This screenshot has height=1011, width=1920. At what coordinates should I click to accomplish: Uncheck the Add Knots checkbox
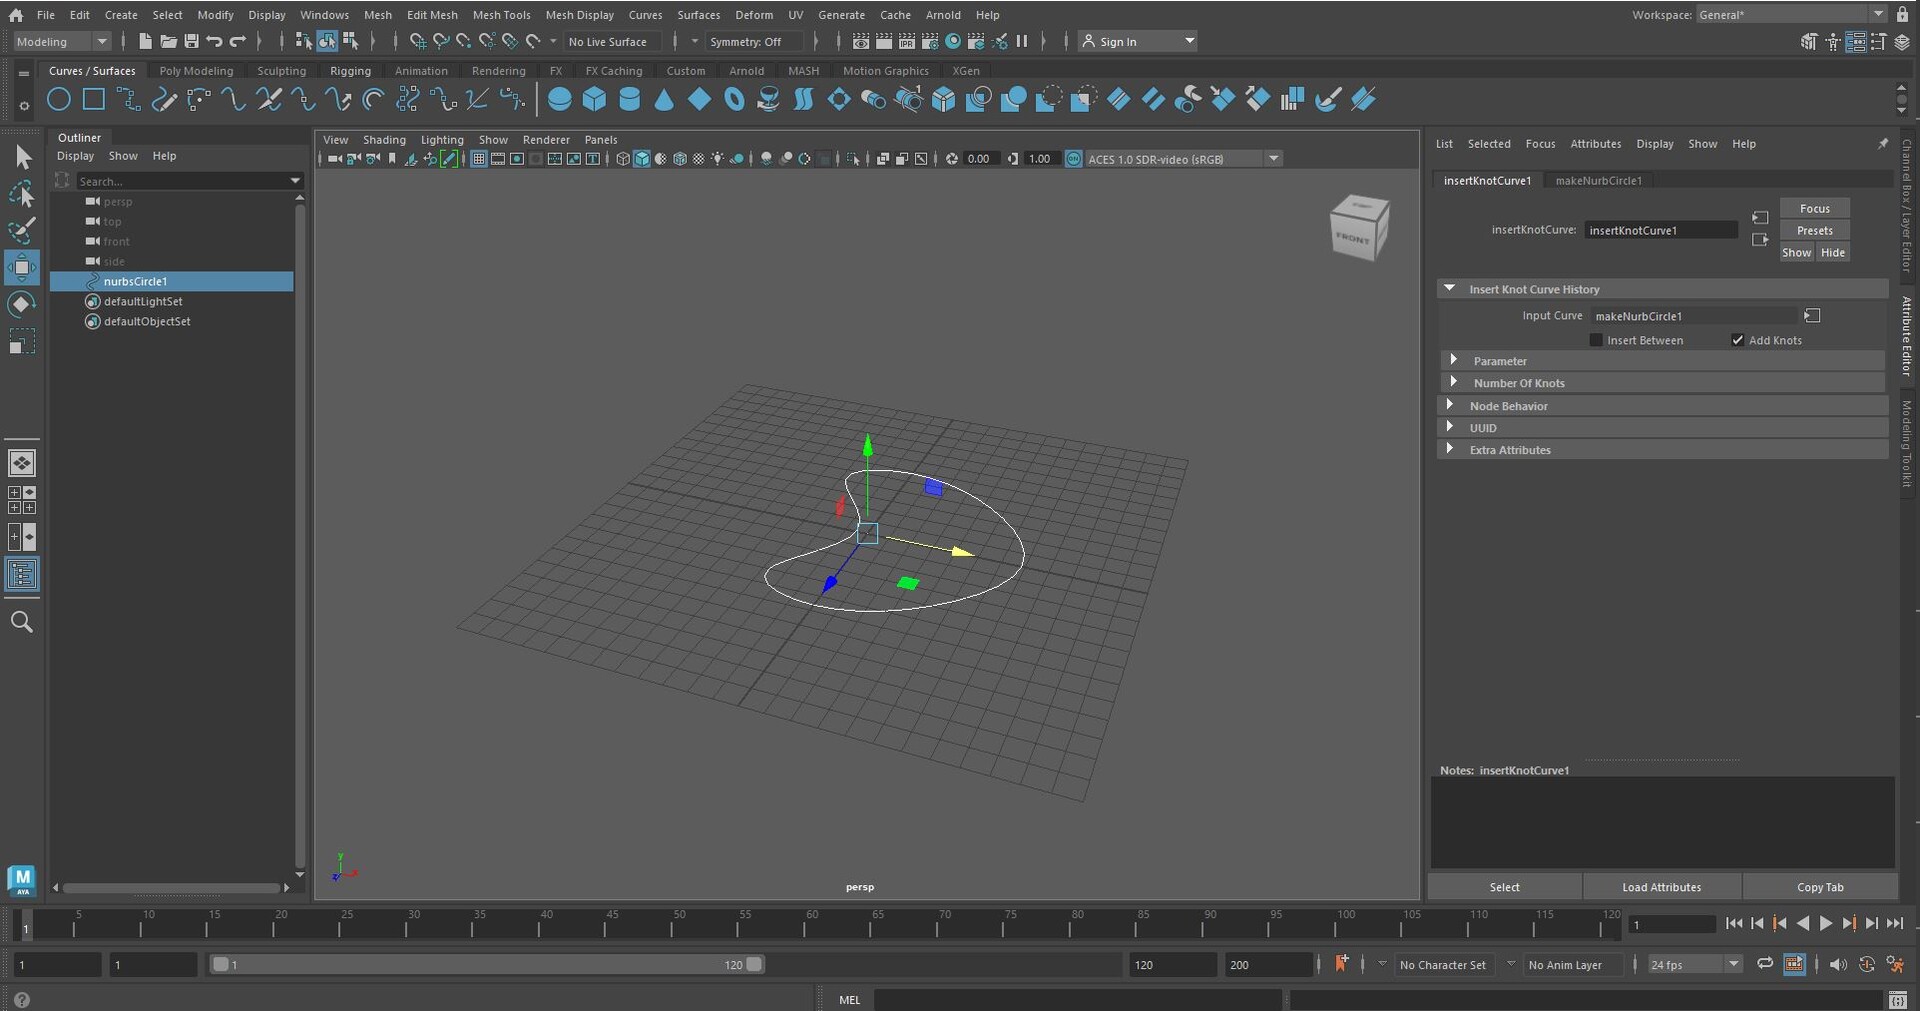coord(1738,340)
